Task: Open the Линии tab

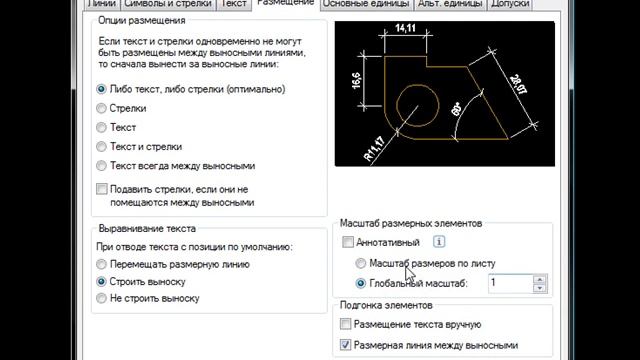Action: pyautogui.click(x=102, y=4)
